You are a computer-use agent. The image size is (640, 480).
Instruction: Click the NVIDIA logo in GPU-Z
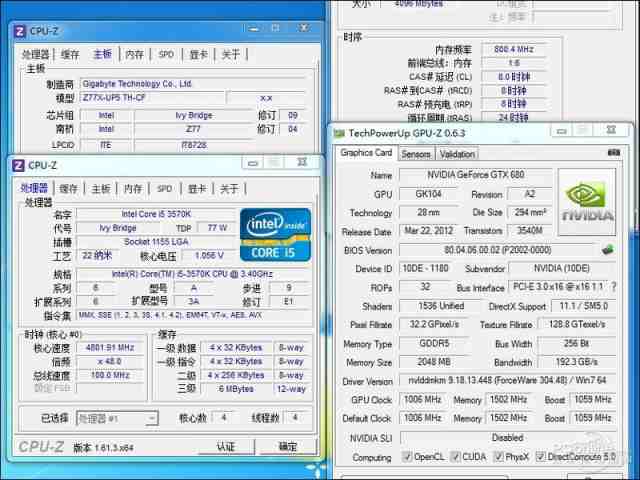[x=587, y=202]
